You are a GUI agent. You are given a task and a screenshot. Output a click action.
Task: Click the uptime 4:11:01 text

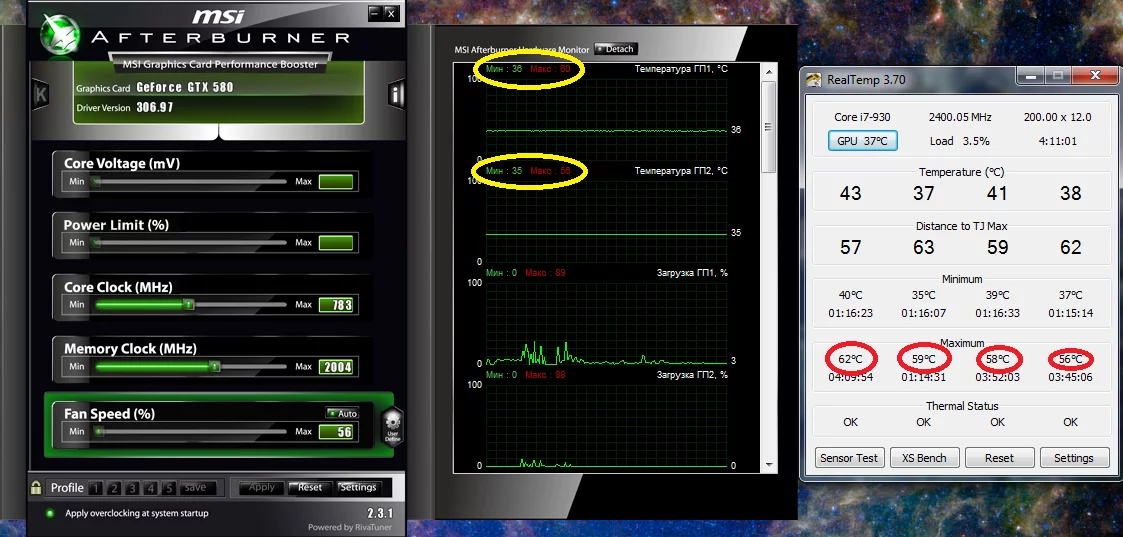pyautogui.click(x=1058, y=141)
